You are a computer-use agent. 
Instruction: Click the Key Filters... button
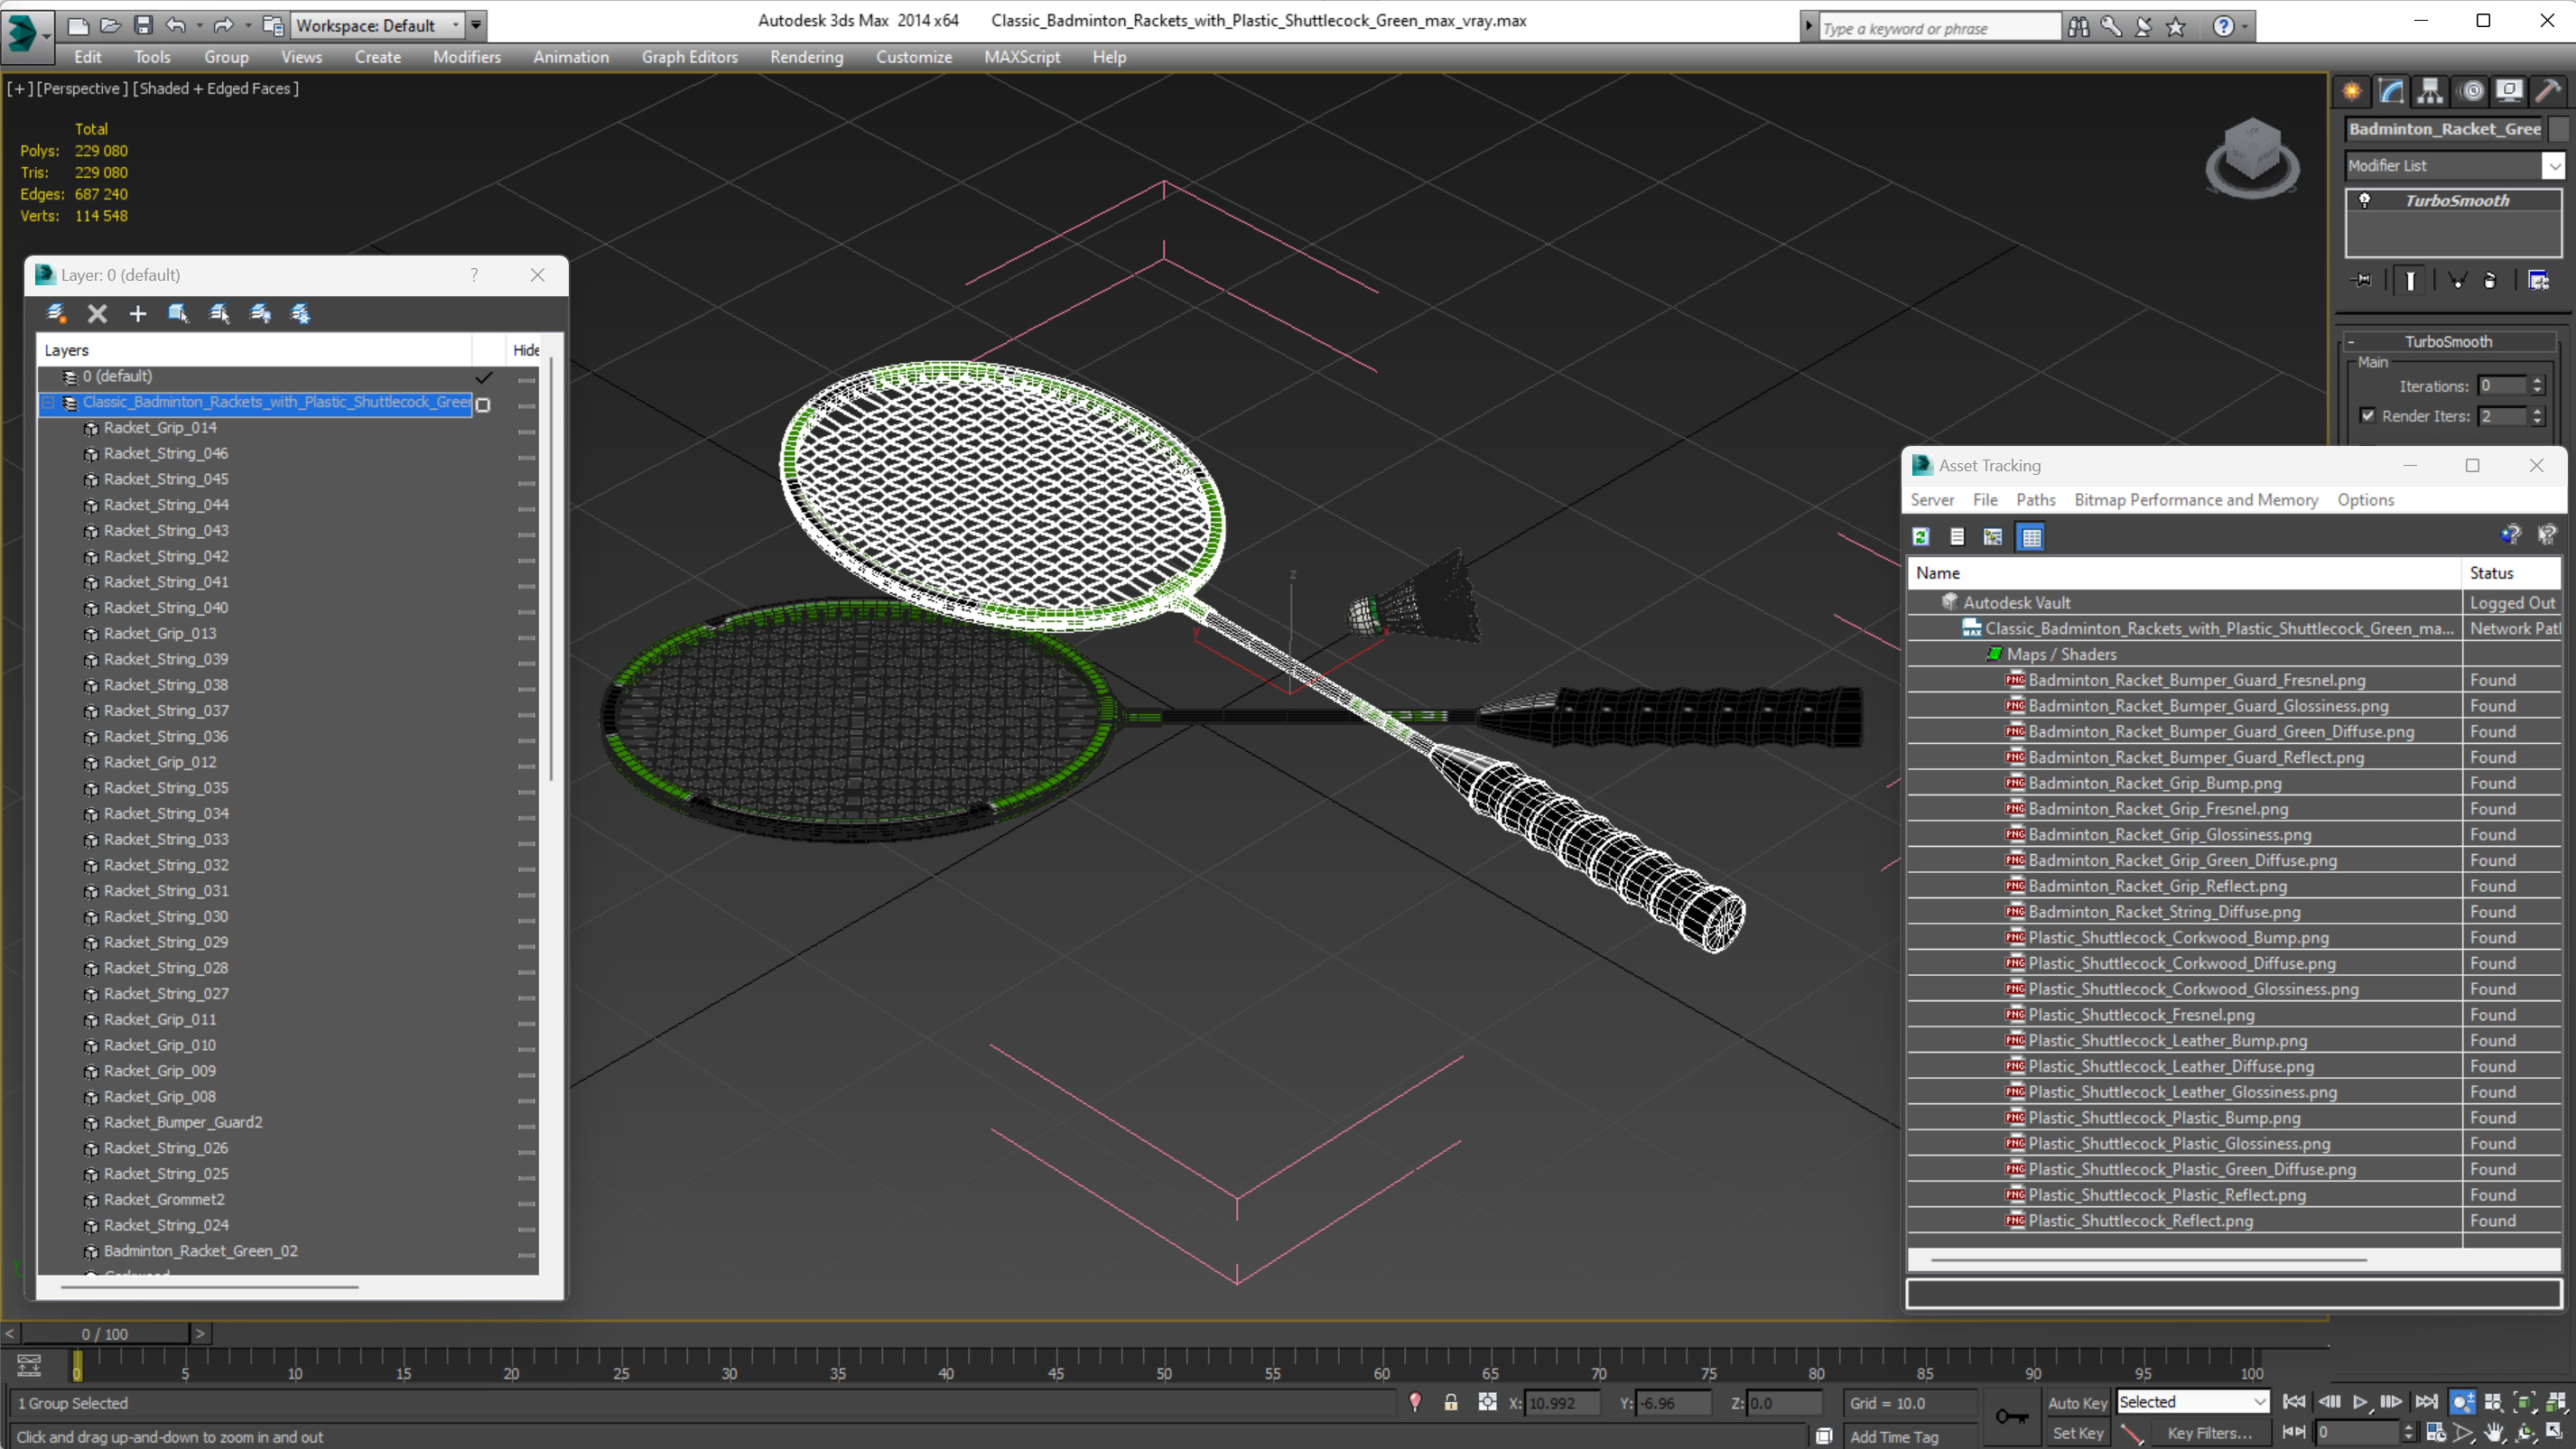(2210, 1433)
